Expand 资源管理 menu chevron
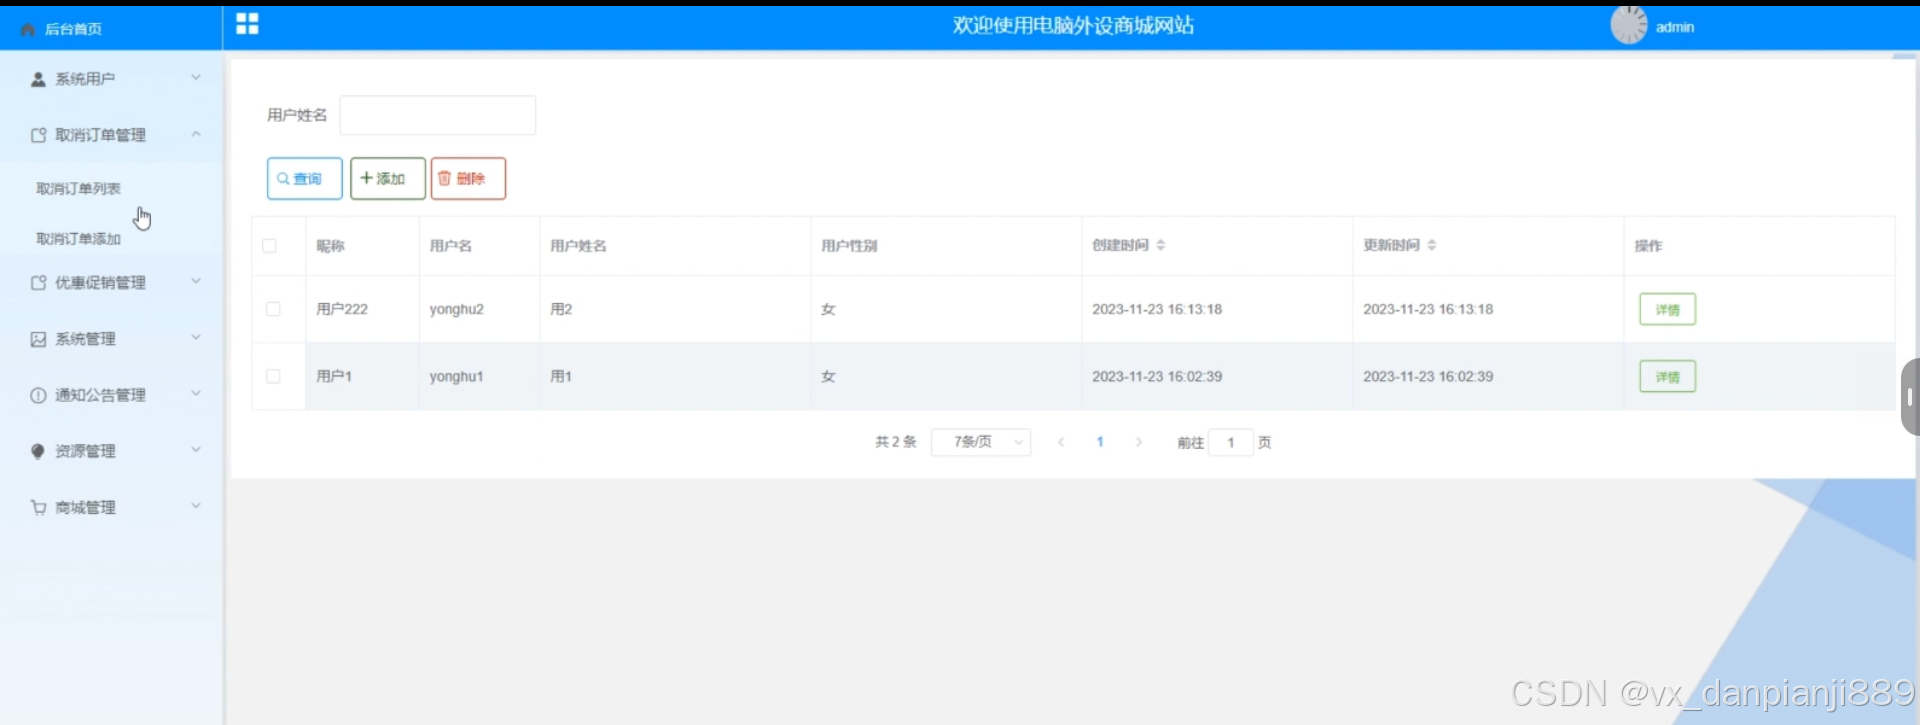The width and height of the screenshot is (1920, 725). coord(196,450)
